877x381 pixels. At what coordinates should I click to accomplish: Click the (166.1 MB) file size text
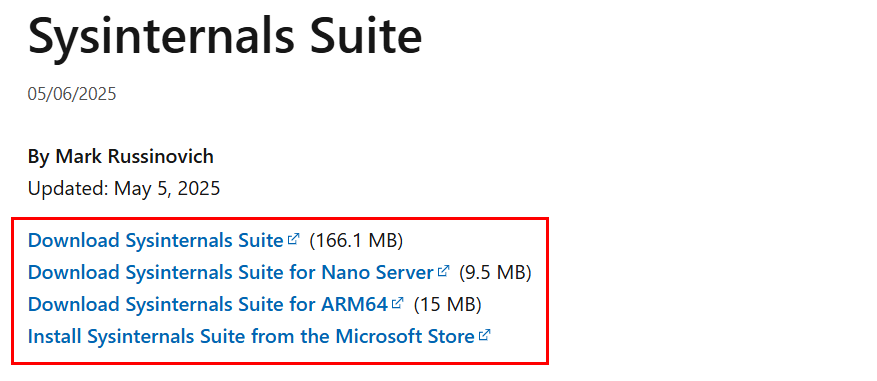tap(356, 241)
